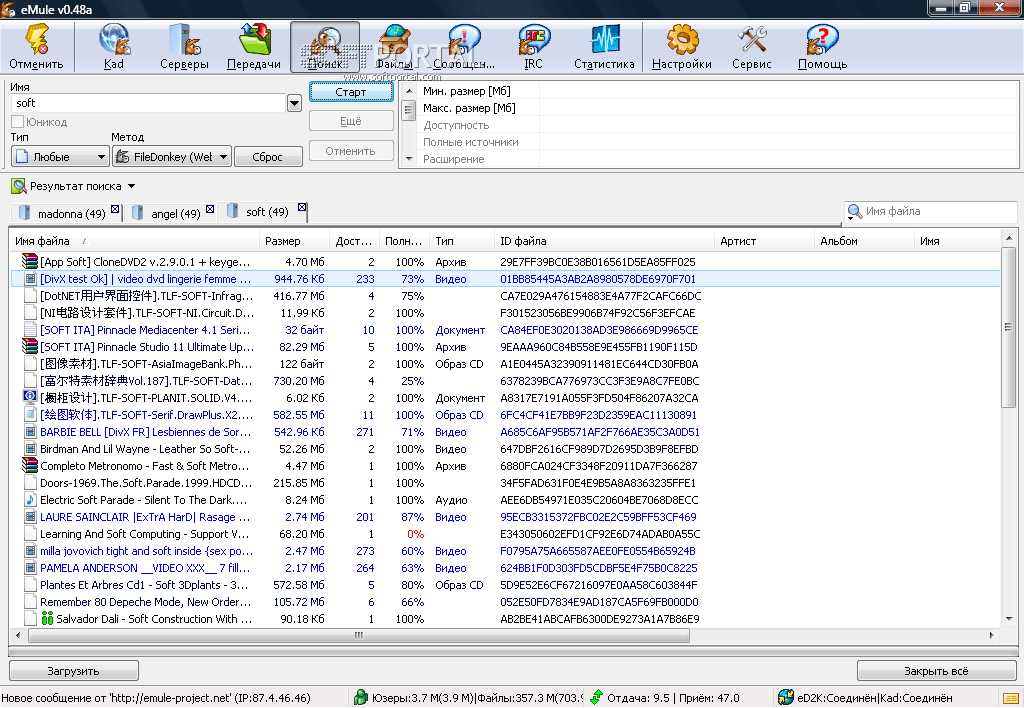Click the upload/download arrows status icon
Viewport: 1024px width, 708px height.
tap(596, 698)
